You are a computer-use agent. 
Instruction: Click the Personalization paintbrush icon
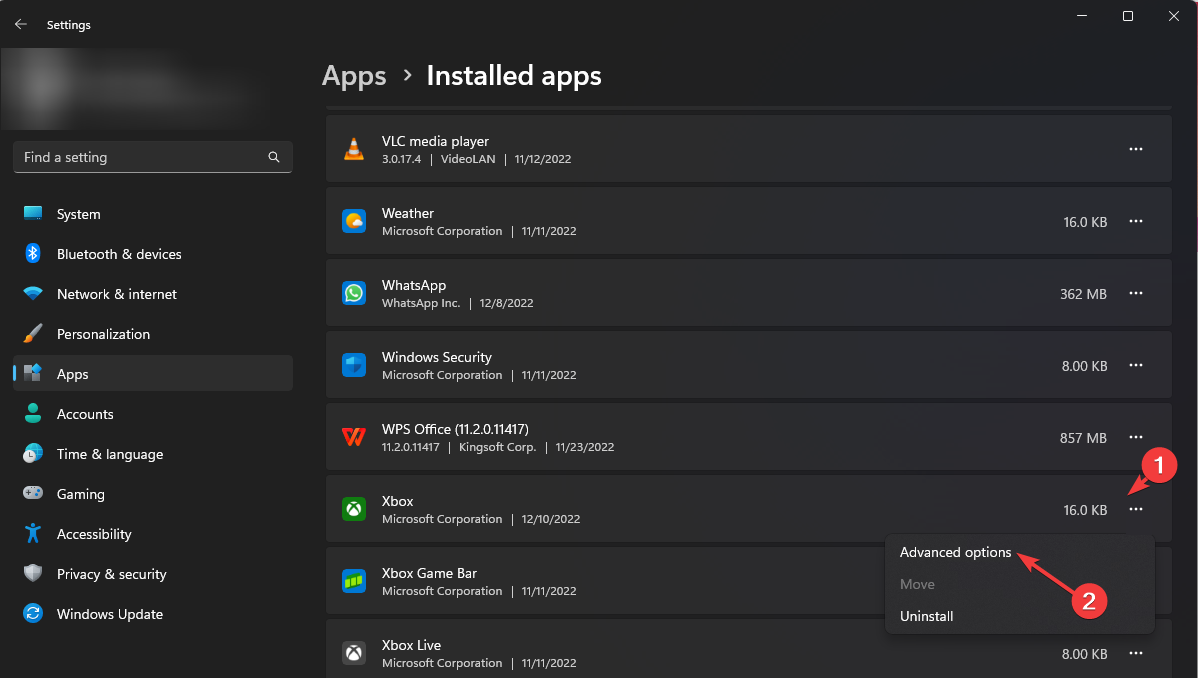[x=33, y=333]
